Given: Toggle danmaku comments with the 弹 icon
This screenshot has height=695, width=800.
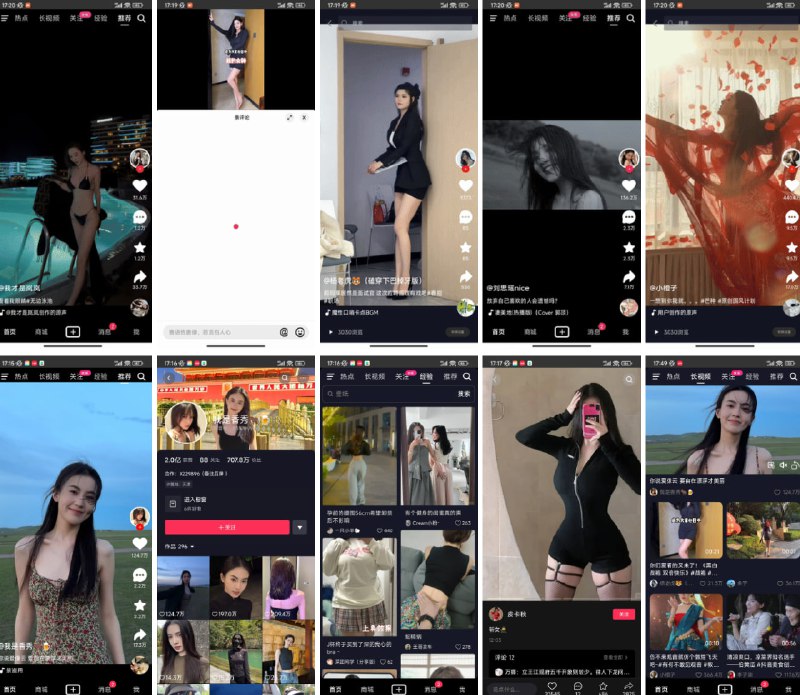Looking at the screenshot, I should click(x=771, y=465).
